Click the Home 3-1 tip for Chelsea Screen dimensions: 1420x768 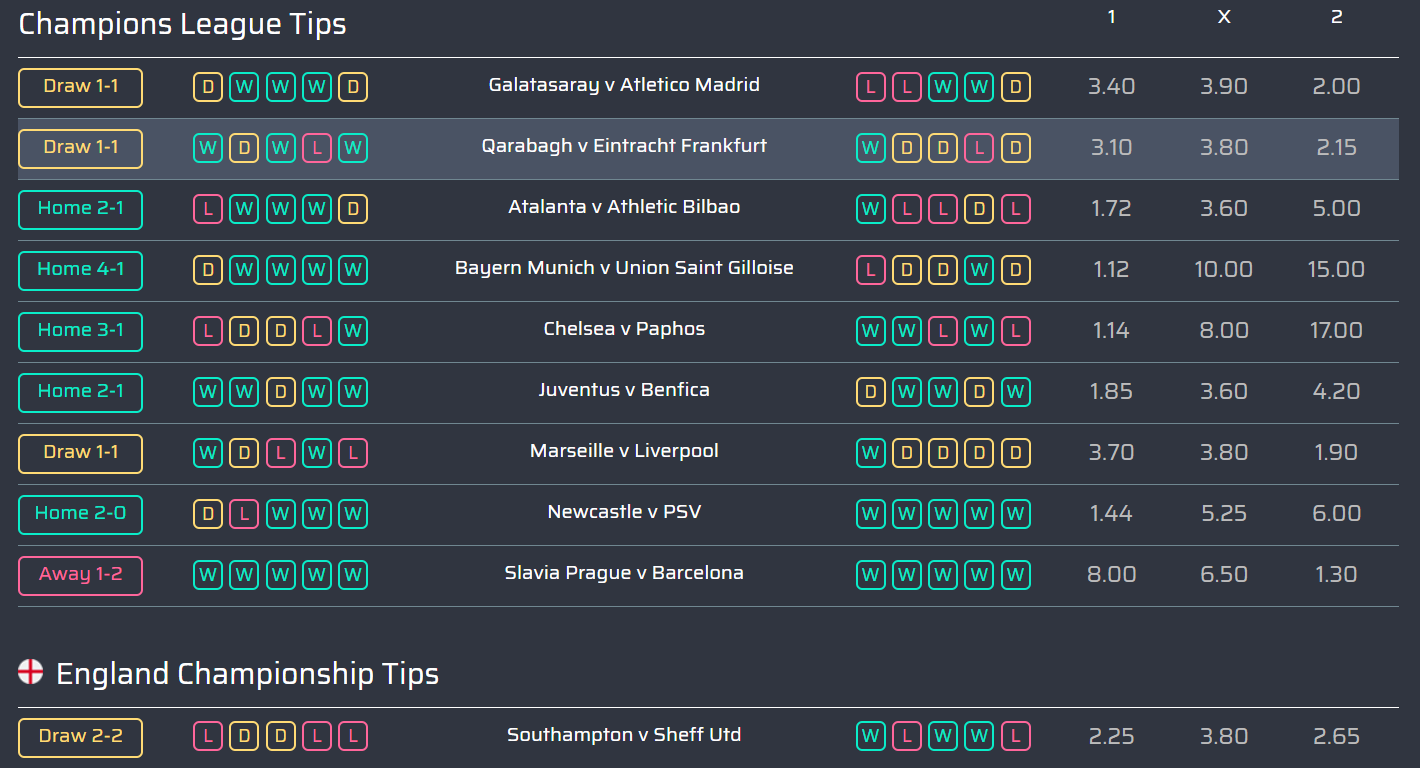pyautogui.click(x=81, y=331)
